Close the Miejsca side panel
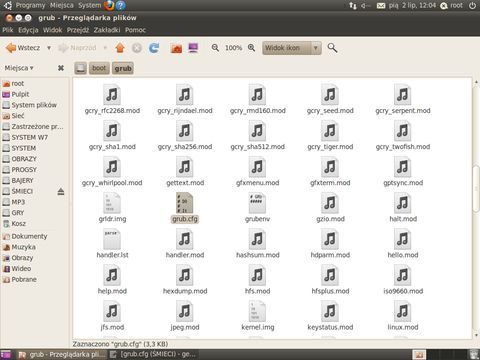Screen dimensions: 480x360 click(61, 68)
